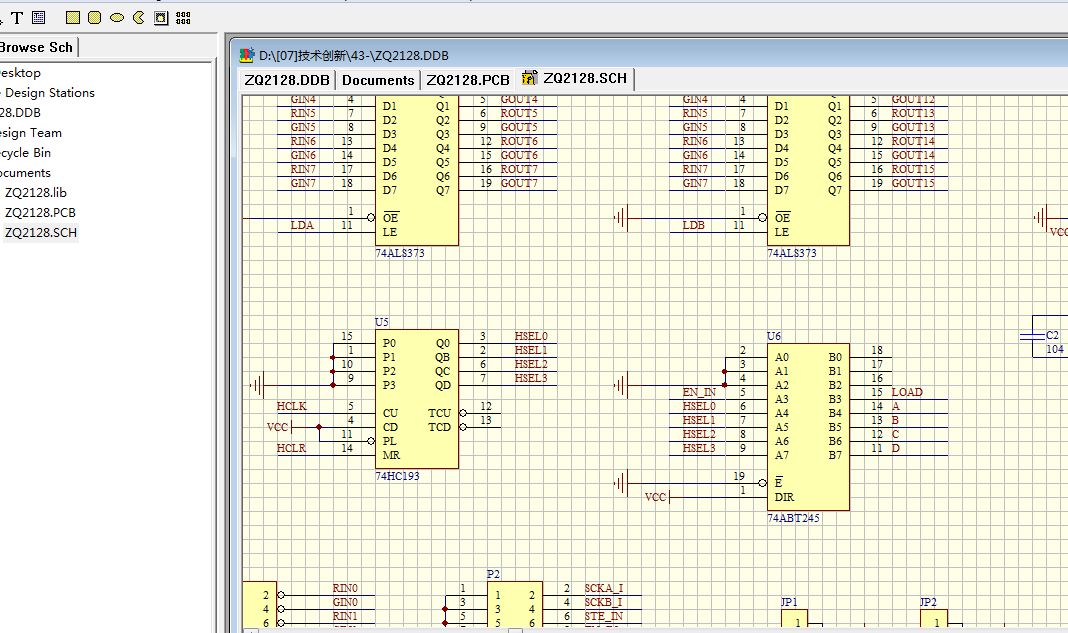
Task: Select the EN_IN net label at U6
Action: [x=700, y=392]
